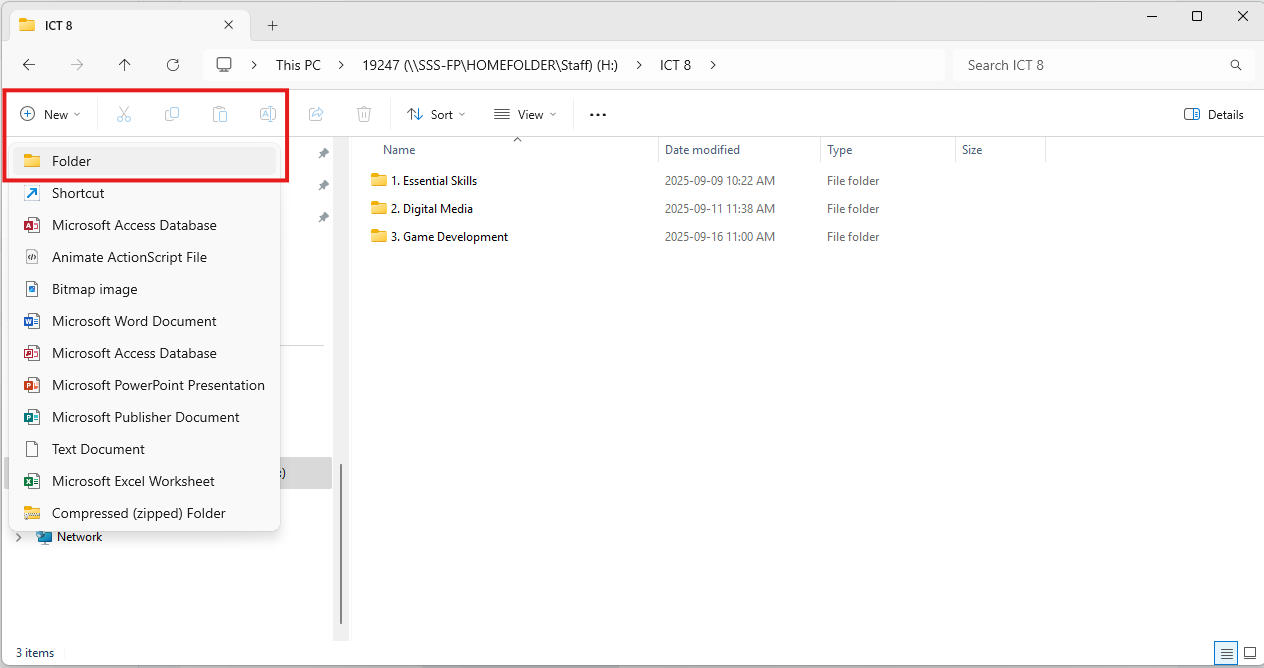The height and width of the screenshot is (668, 1264).
Task: Click the Share icon in the toolbar
Action: 316,114
